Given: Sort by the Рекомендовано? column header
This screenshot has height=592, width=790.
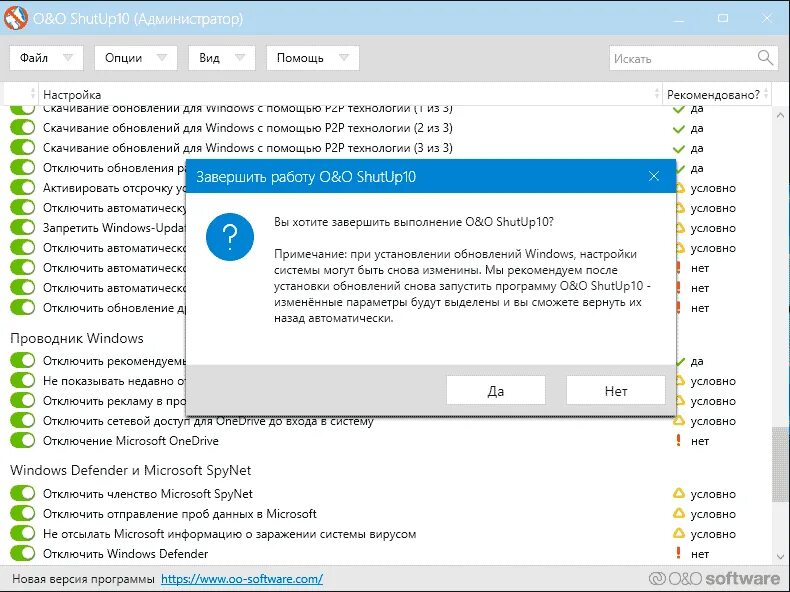Looking at the screenshot, I should click(x=717, y=94).
